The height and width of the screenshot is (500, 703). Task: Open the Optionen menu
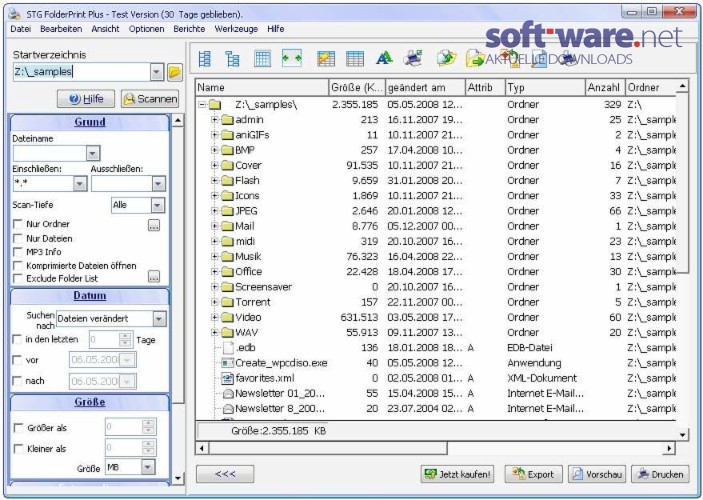(x=147, y=29)
